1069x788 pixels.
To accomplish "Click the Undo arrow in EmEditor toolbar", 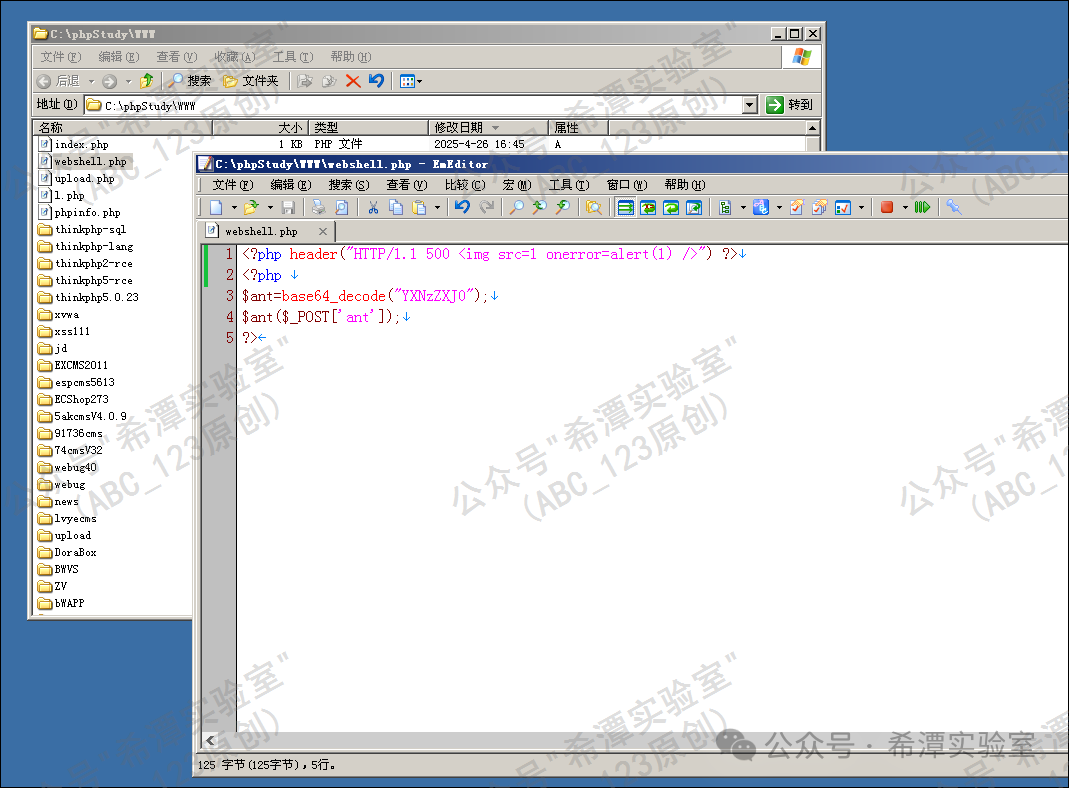I will pos(463,207).
